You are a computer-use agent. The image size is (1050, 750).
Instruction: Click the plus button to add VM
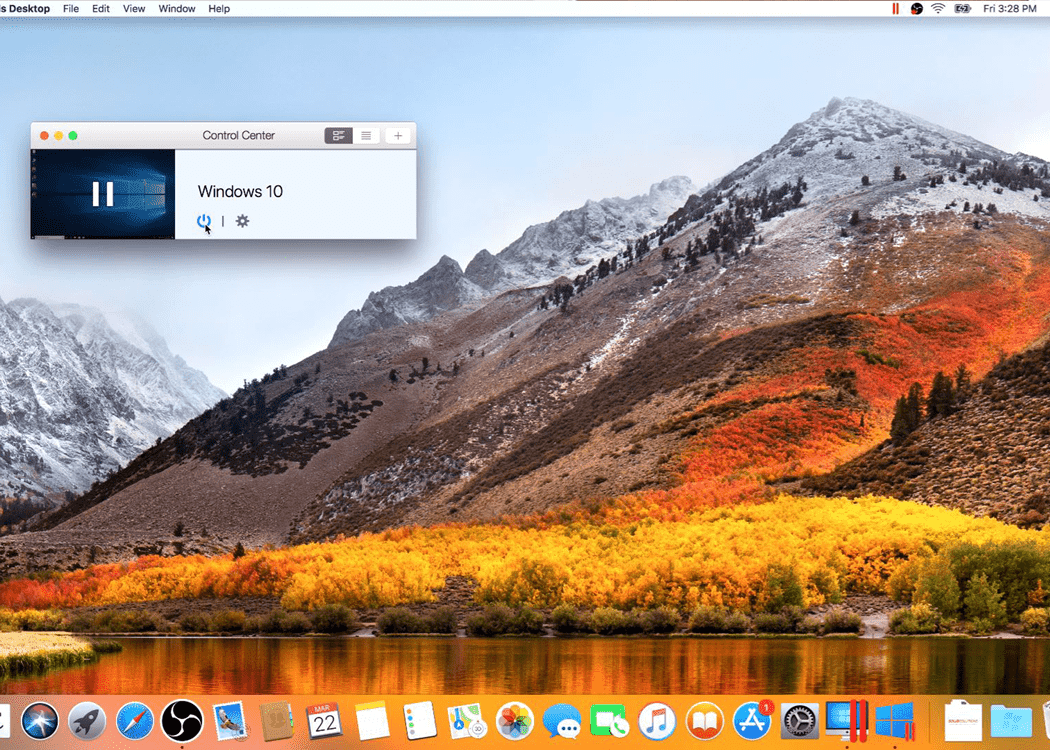click(398, 136)
